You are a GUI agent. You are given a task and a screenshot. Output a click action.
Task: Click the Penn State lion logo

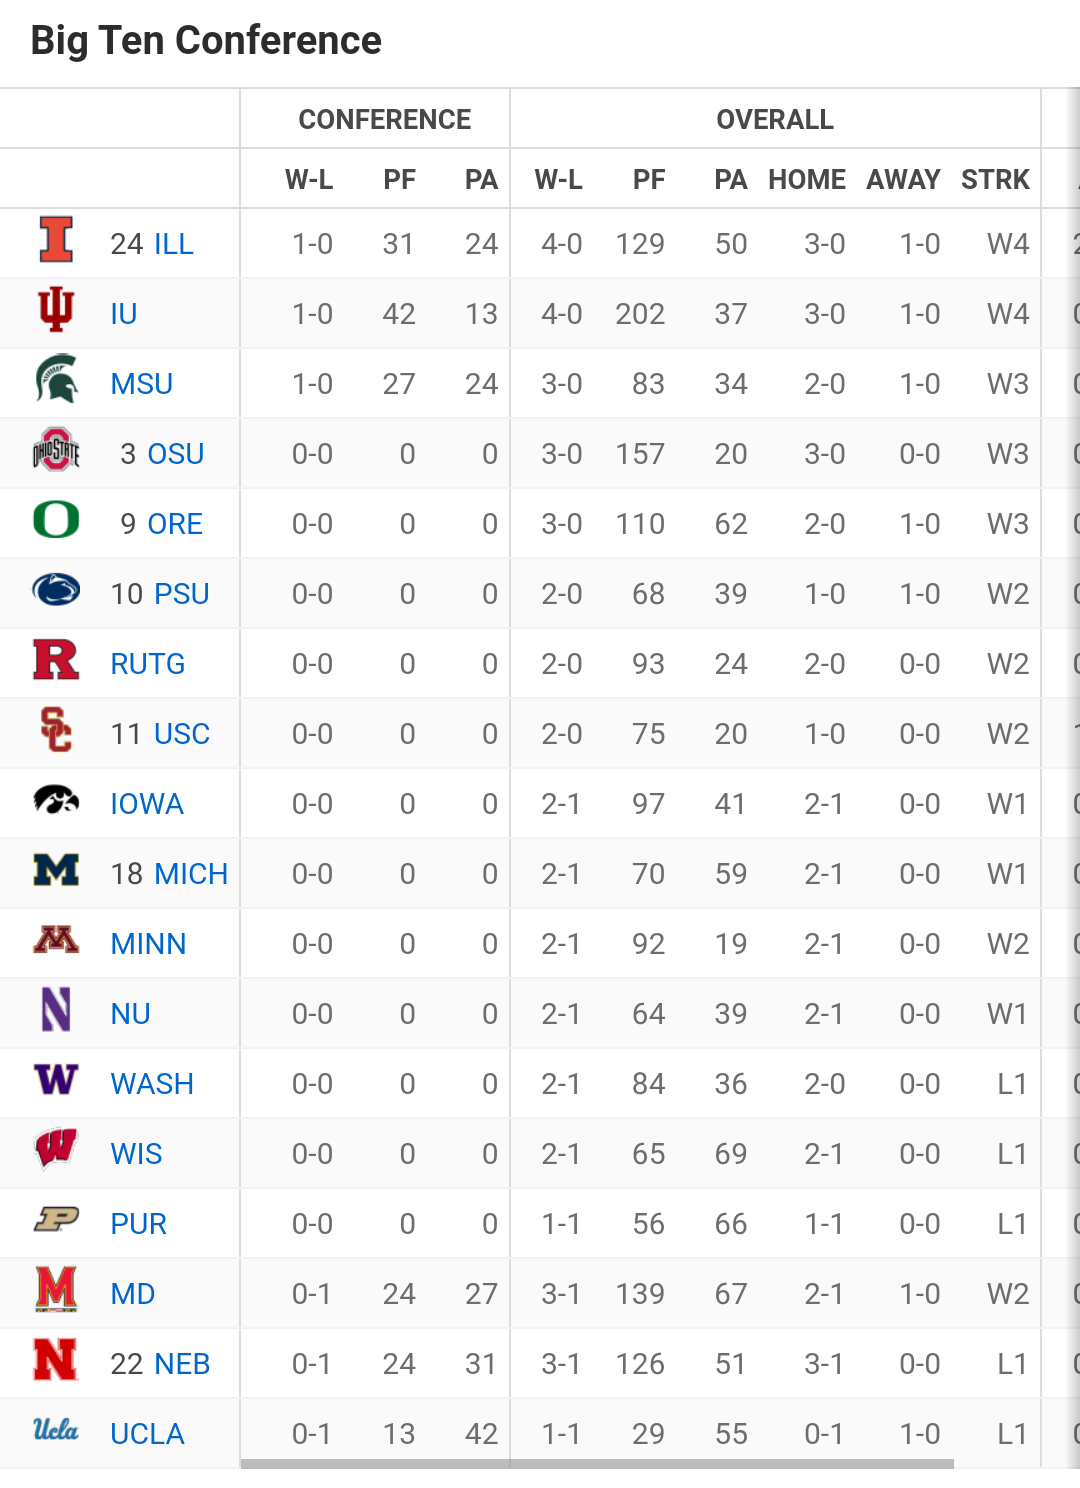56,590
